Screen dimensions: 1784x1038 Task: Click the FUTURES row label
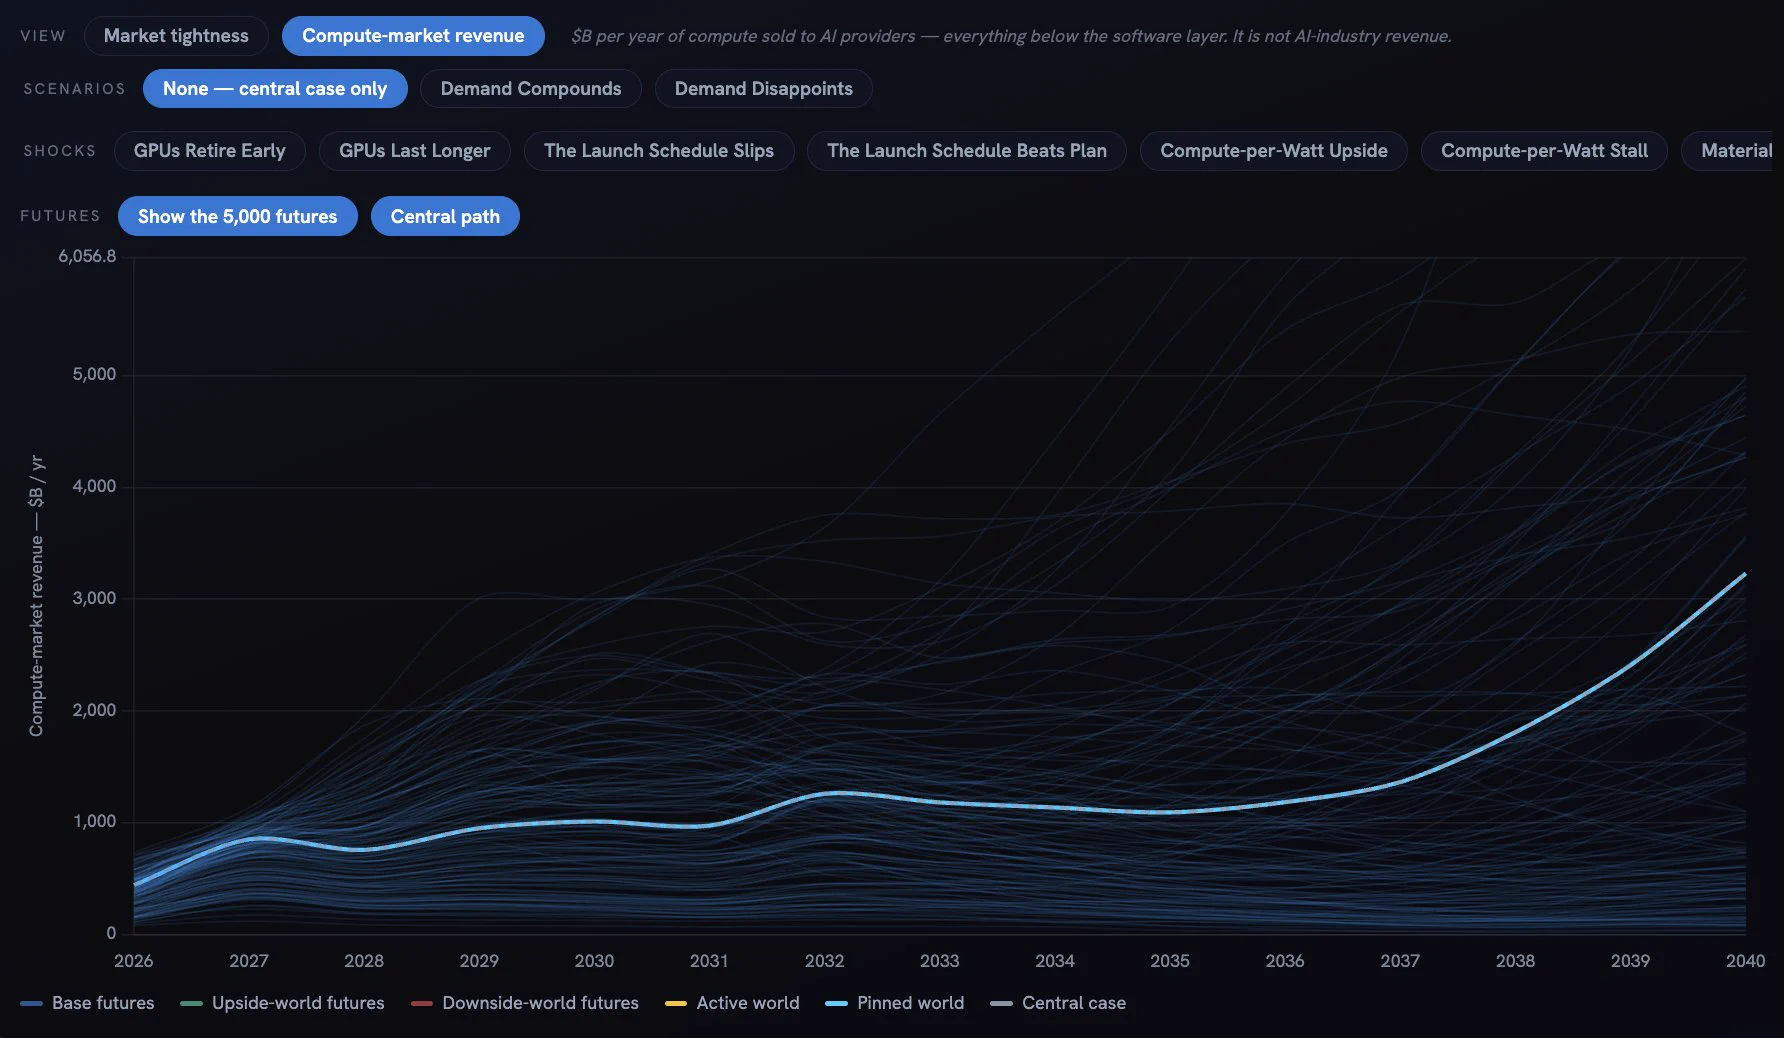coord(60,216)
